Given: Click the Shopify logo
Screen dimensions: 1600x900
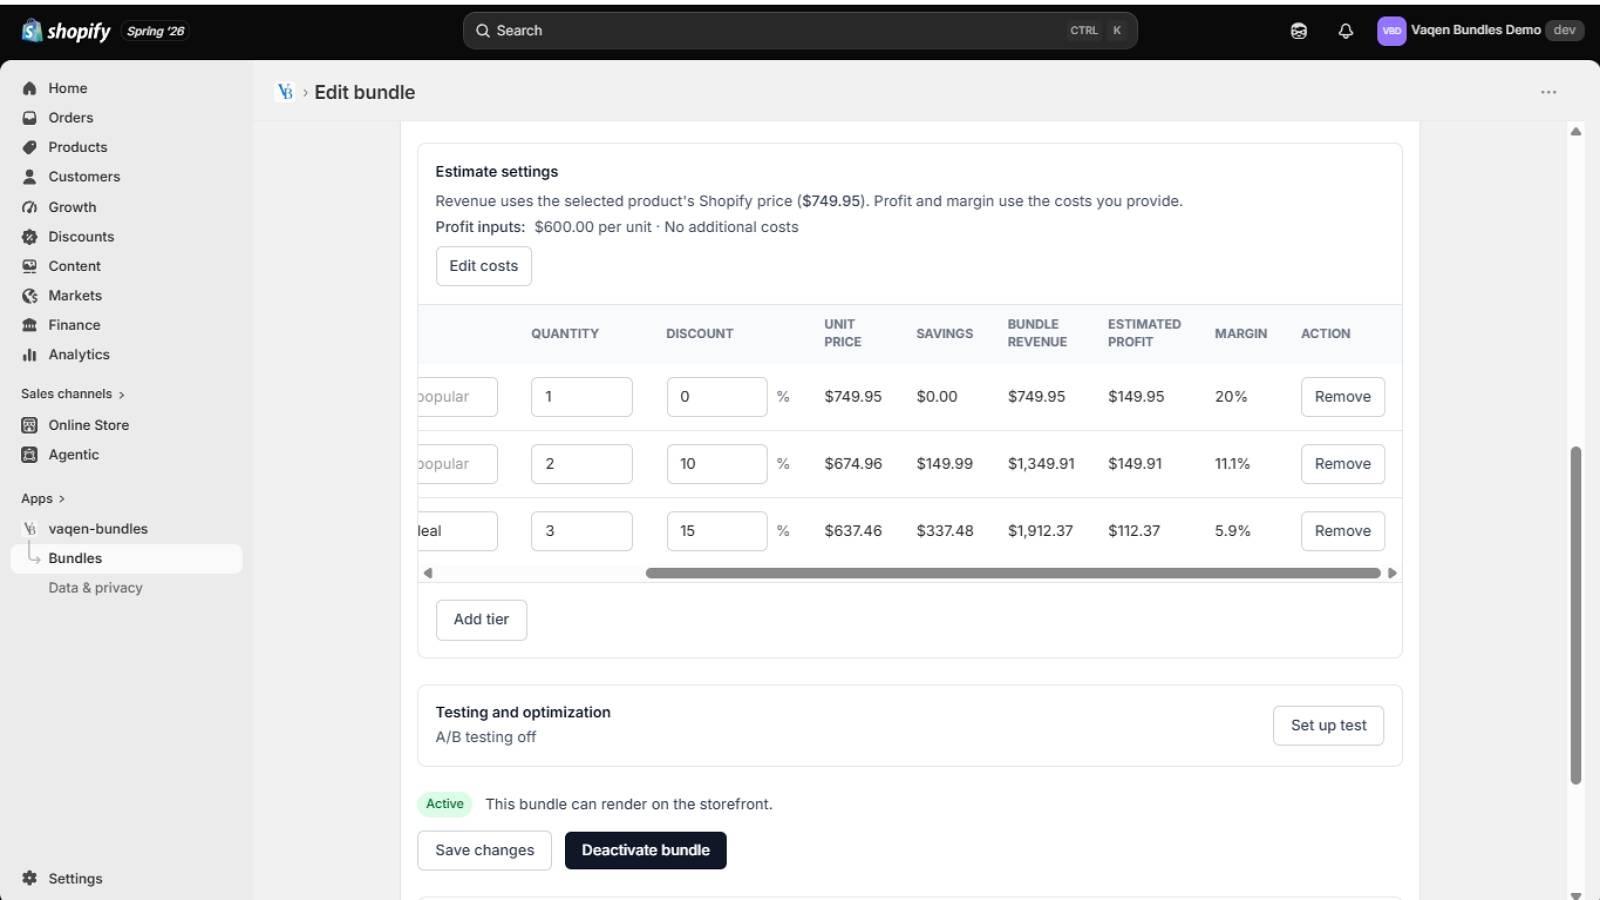Looking at the screenshot, I should click(66, 31).
